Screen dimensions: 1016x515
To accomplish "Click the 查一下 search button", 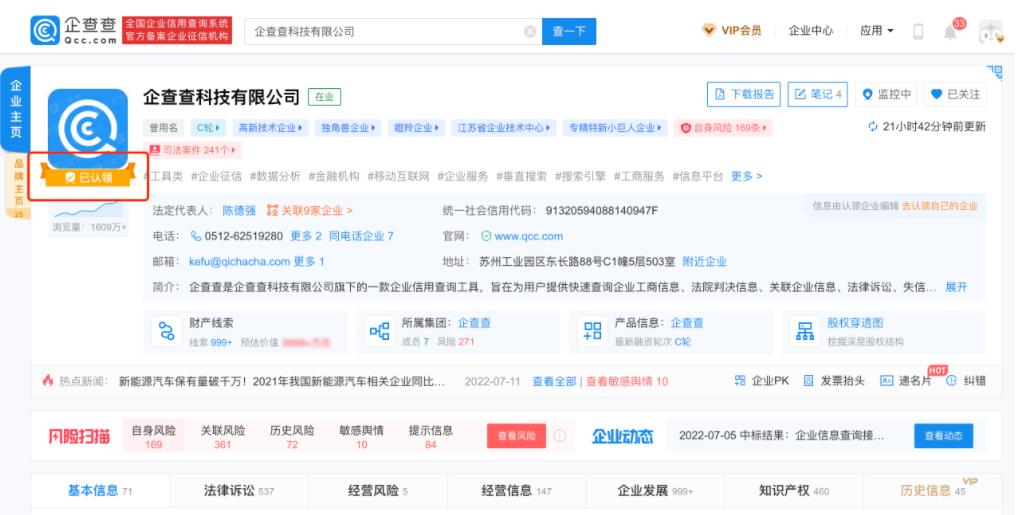I will [569, 31].
